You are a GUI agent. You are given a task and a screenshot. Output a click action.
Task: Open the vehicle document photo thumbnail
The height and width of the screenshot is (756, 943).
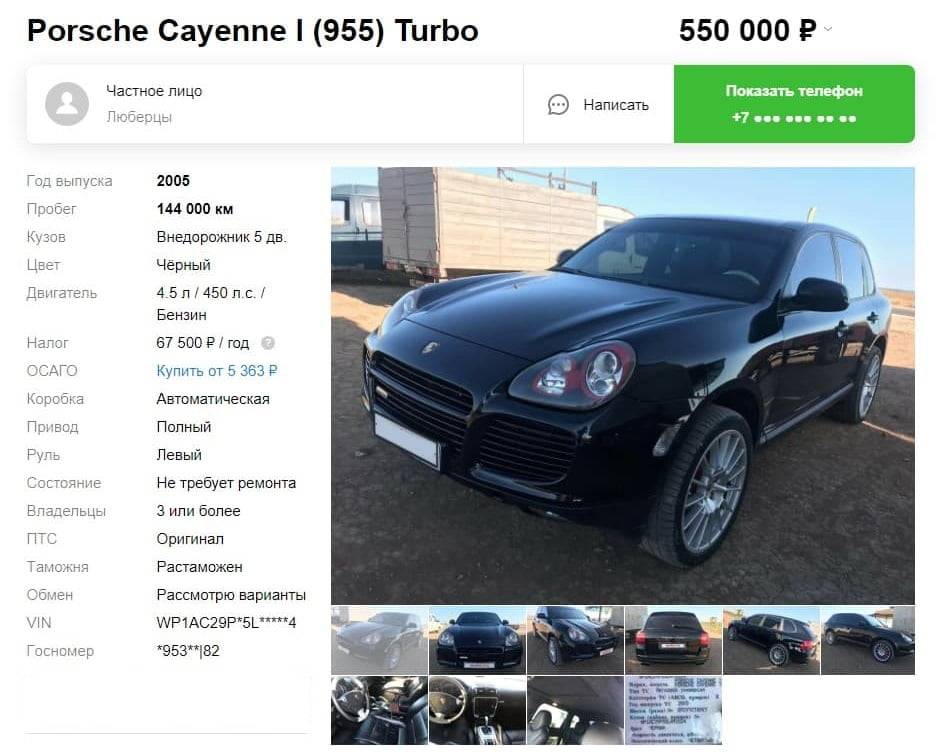[x=674, y=710]
